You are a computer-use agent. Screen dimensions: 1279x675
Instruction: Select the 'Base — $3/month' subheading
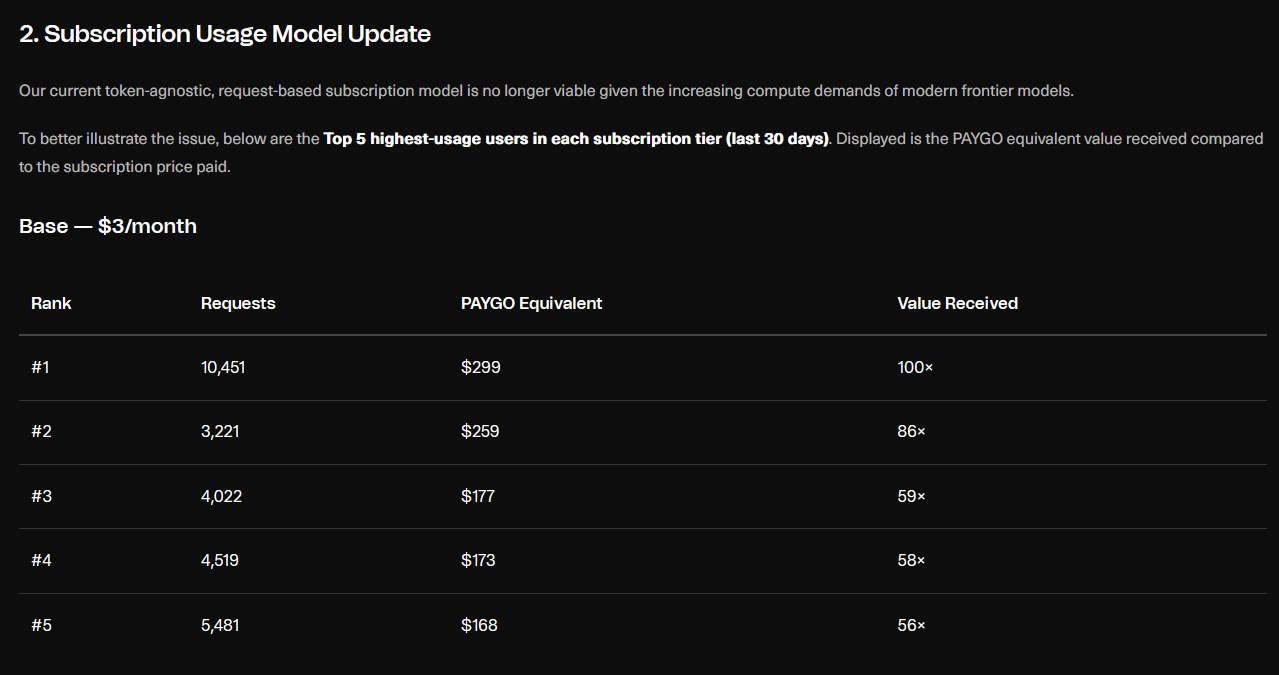[108, 226]
